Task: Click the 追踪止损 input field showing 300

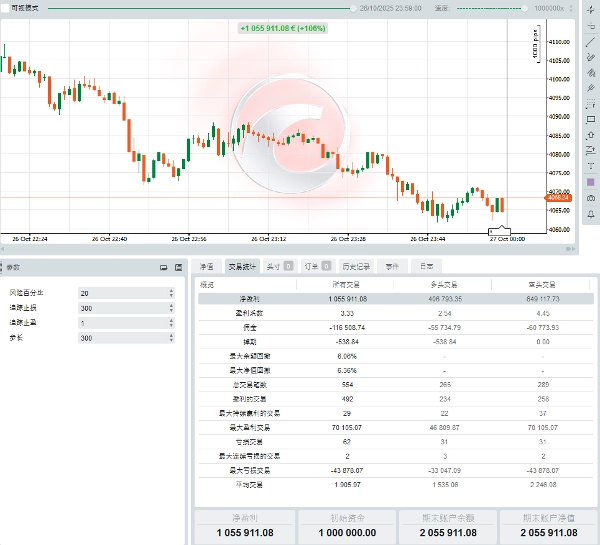Action: pyautogui.click(x=126, y=308)
